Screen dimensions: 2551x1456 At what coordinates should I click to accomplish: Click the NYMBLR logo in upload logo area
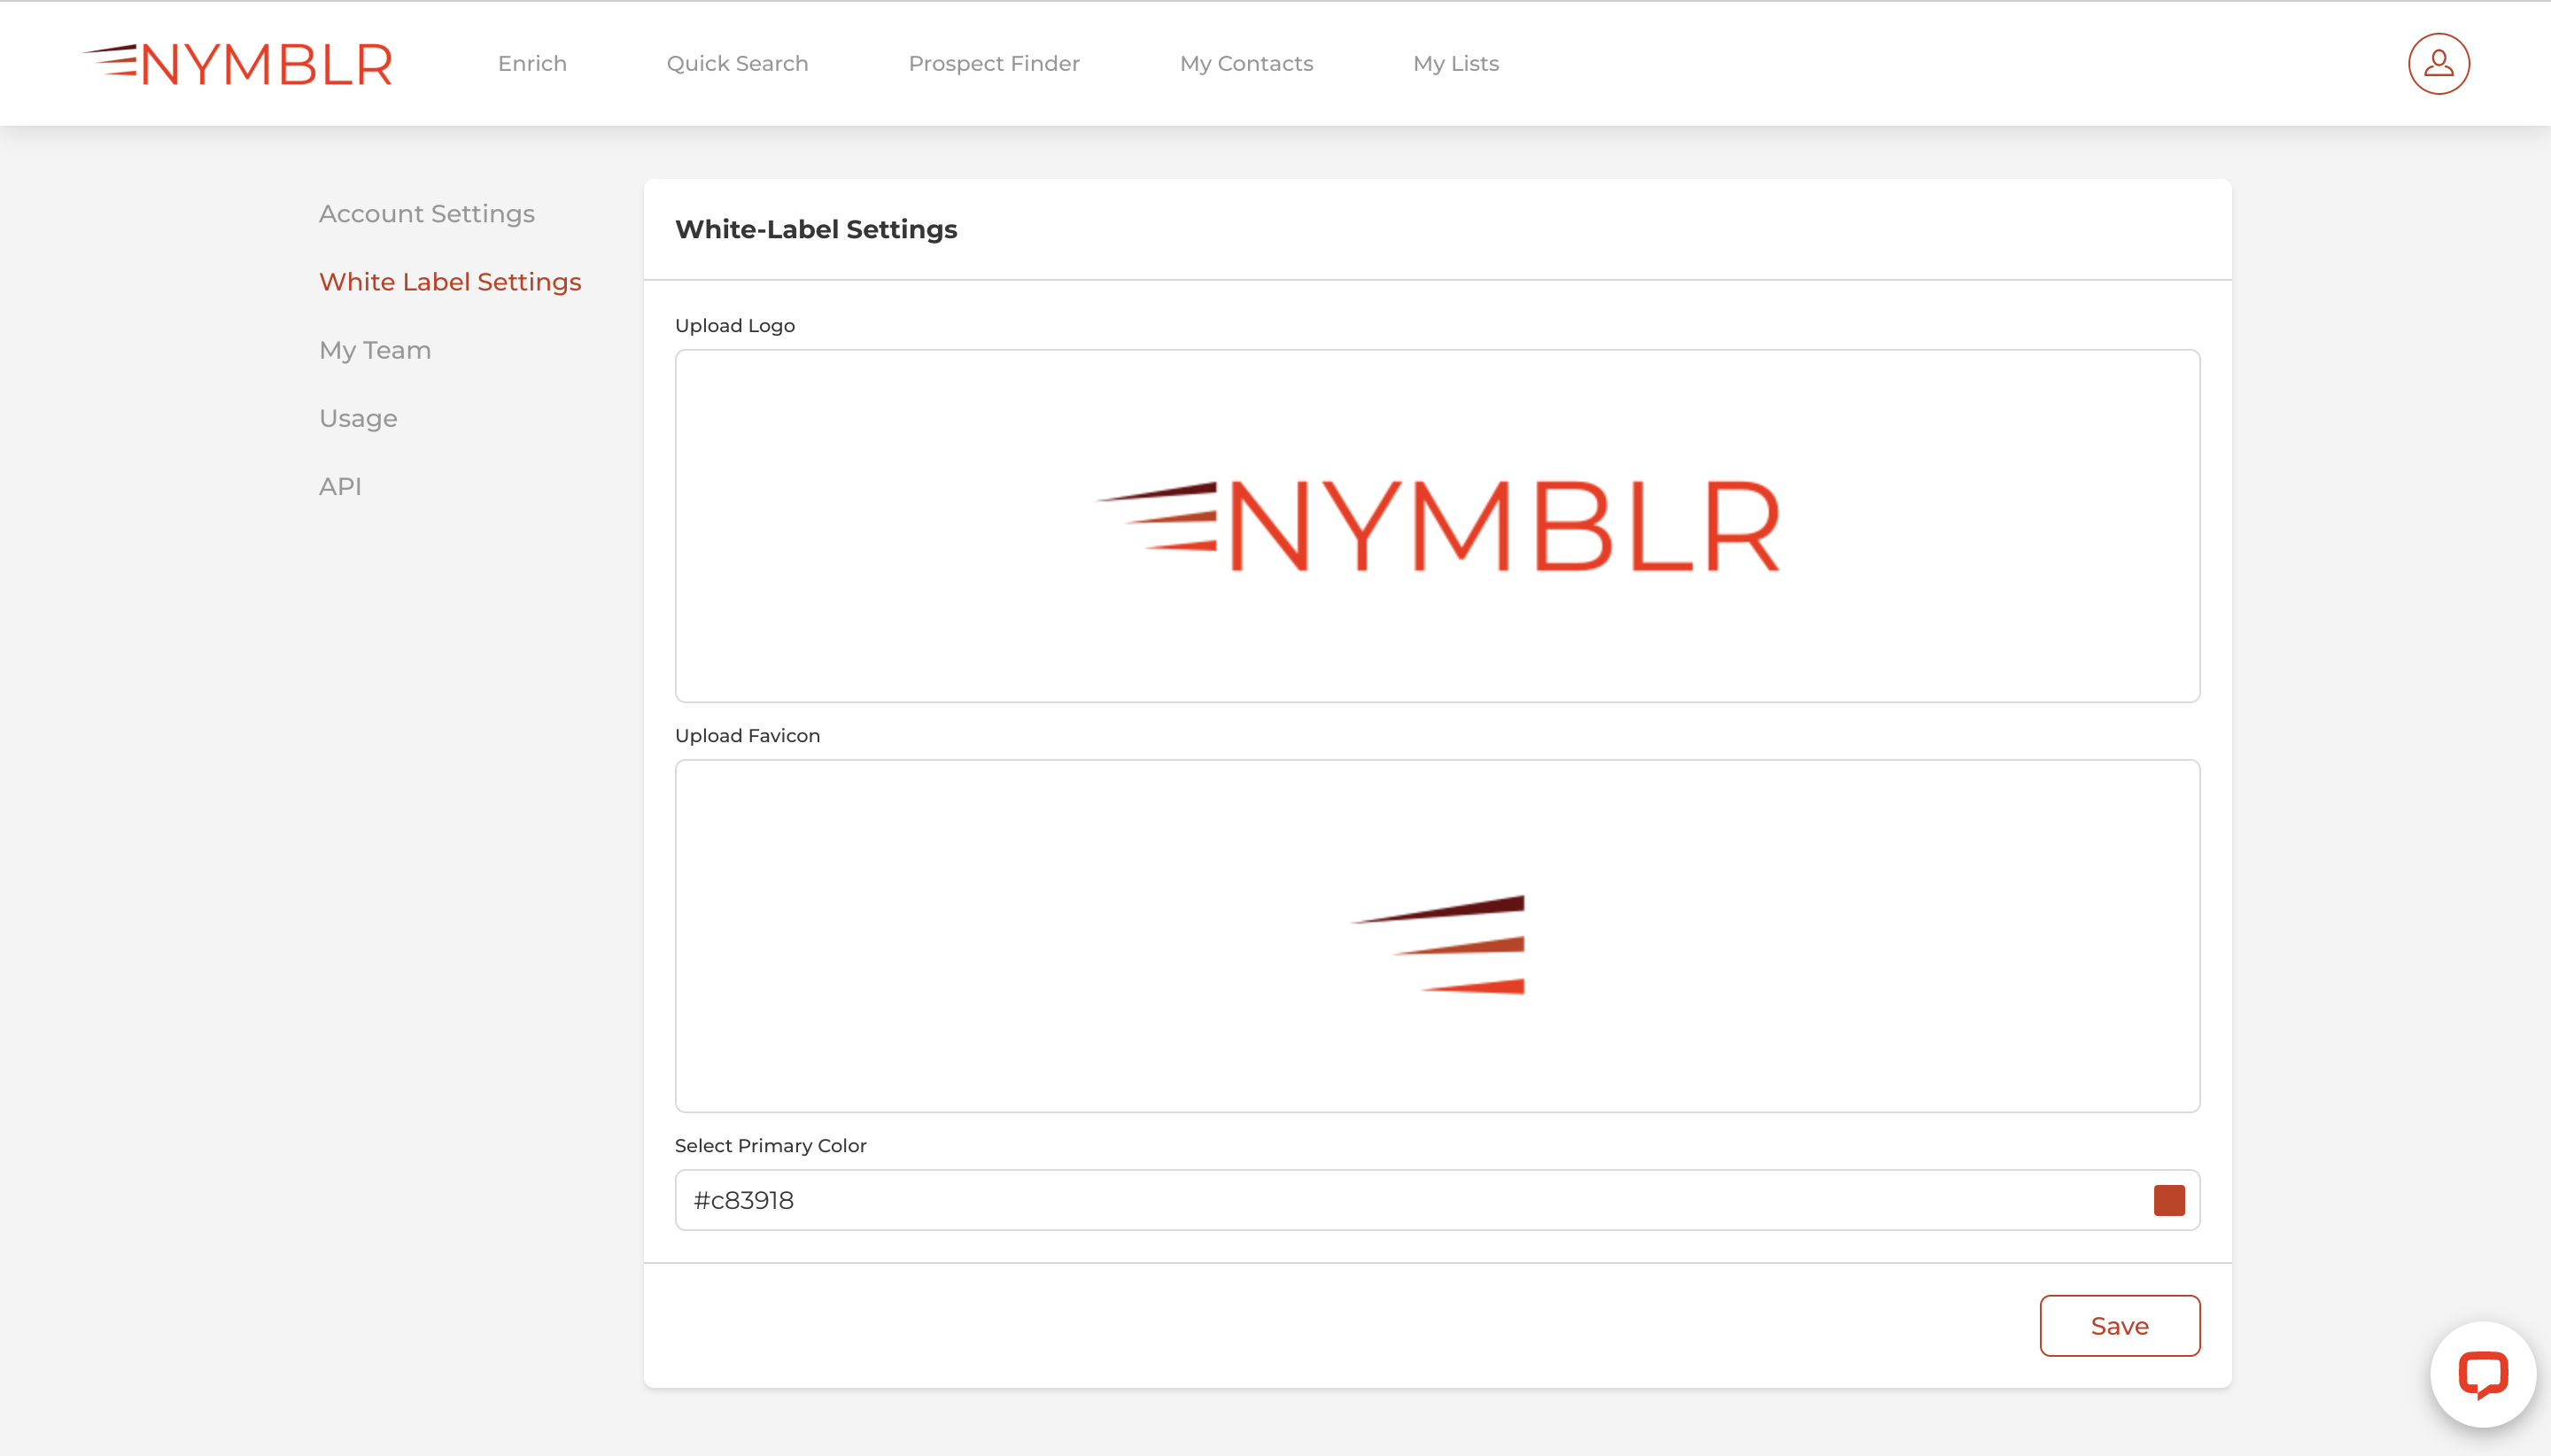point(1437,524)
